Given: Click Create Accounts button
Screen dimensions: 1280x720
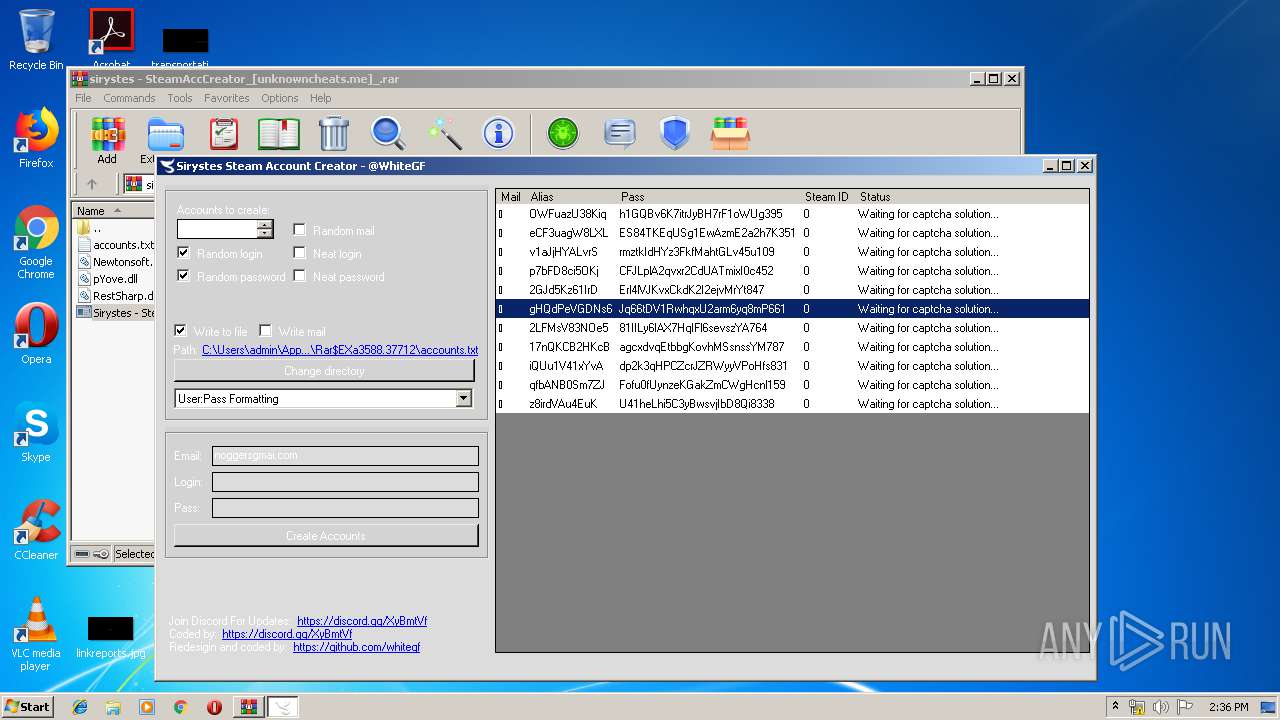Looking at the screenshot, I should tap(326, 536).
